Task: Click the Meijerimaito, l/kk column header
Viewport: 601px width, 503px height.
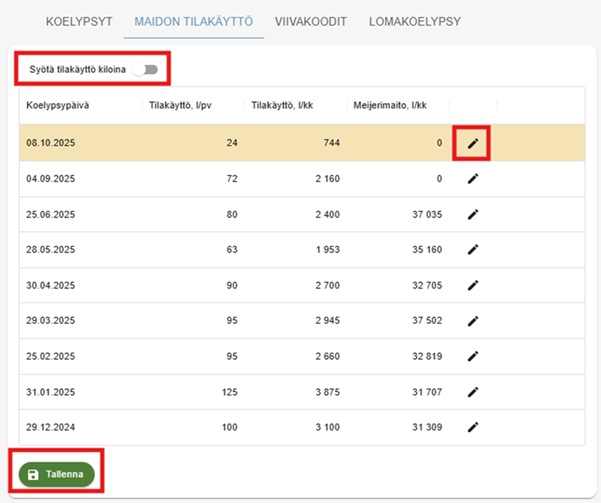Action: click(x=389, y=105)
